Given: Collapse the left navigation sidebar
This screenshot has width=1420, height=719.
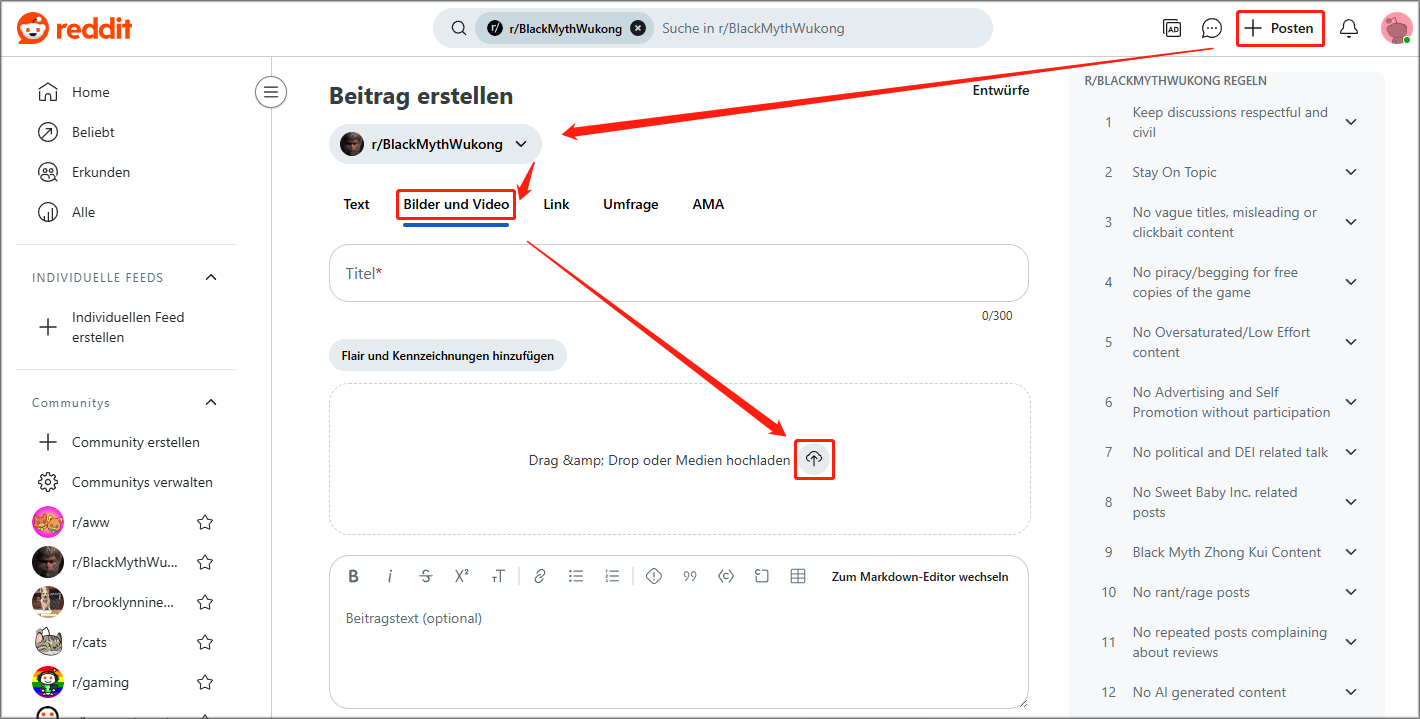Looking at the screenshot, I should (x=270, y=93).
